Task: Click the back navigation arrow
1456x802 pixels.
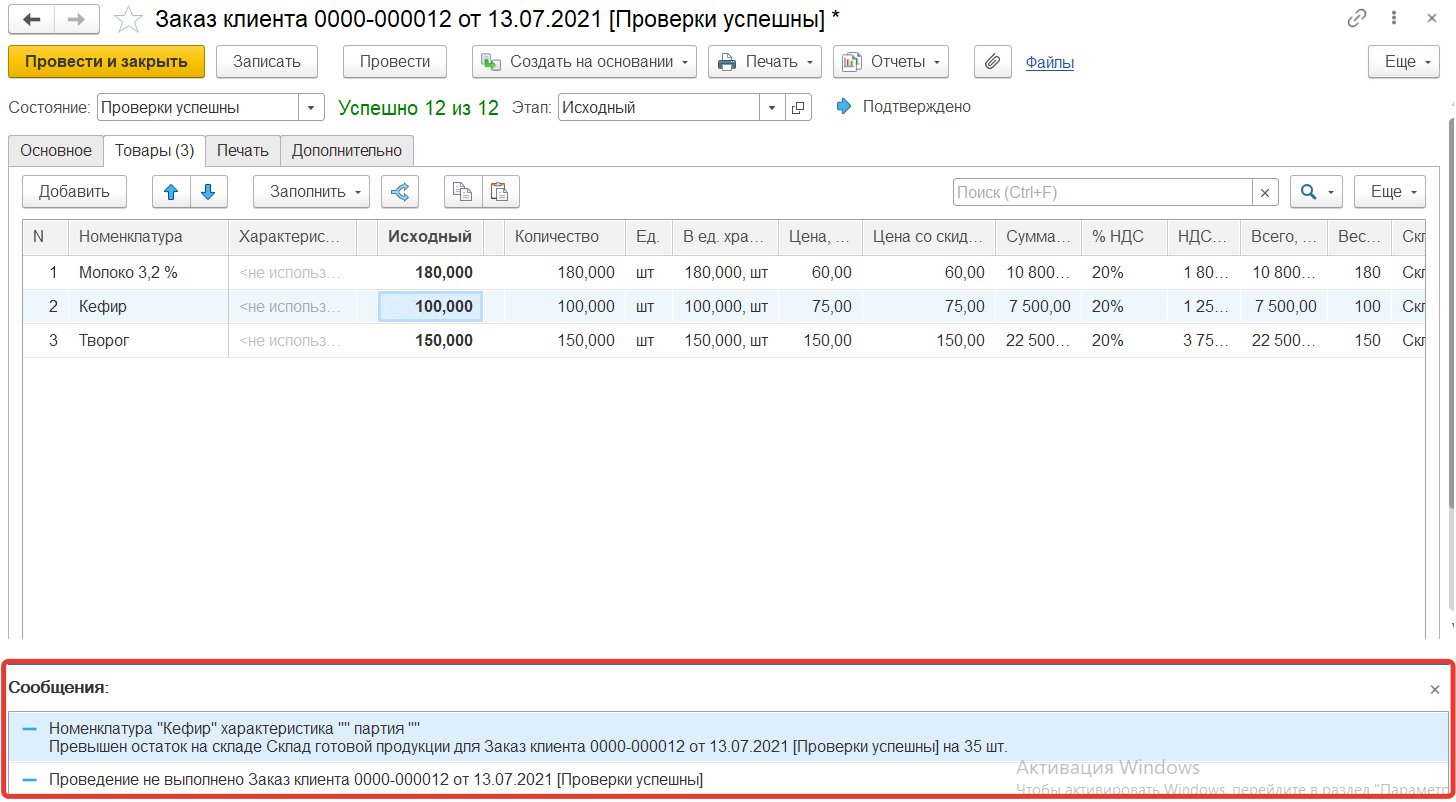Action: [x=31, y=19]
